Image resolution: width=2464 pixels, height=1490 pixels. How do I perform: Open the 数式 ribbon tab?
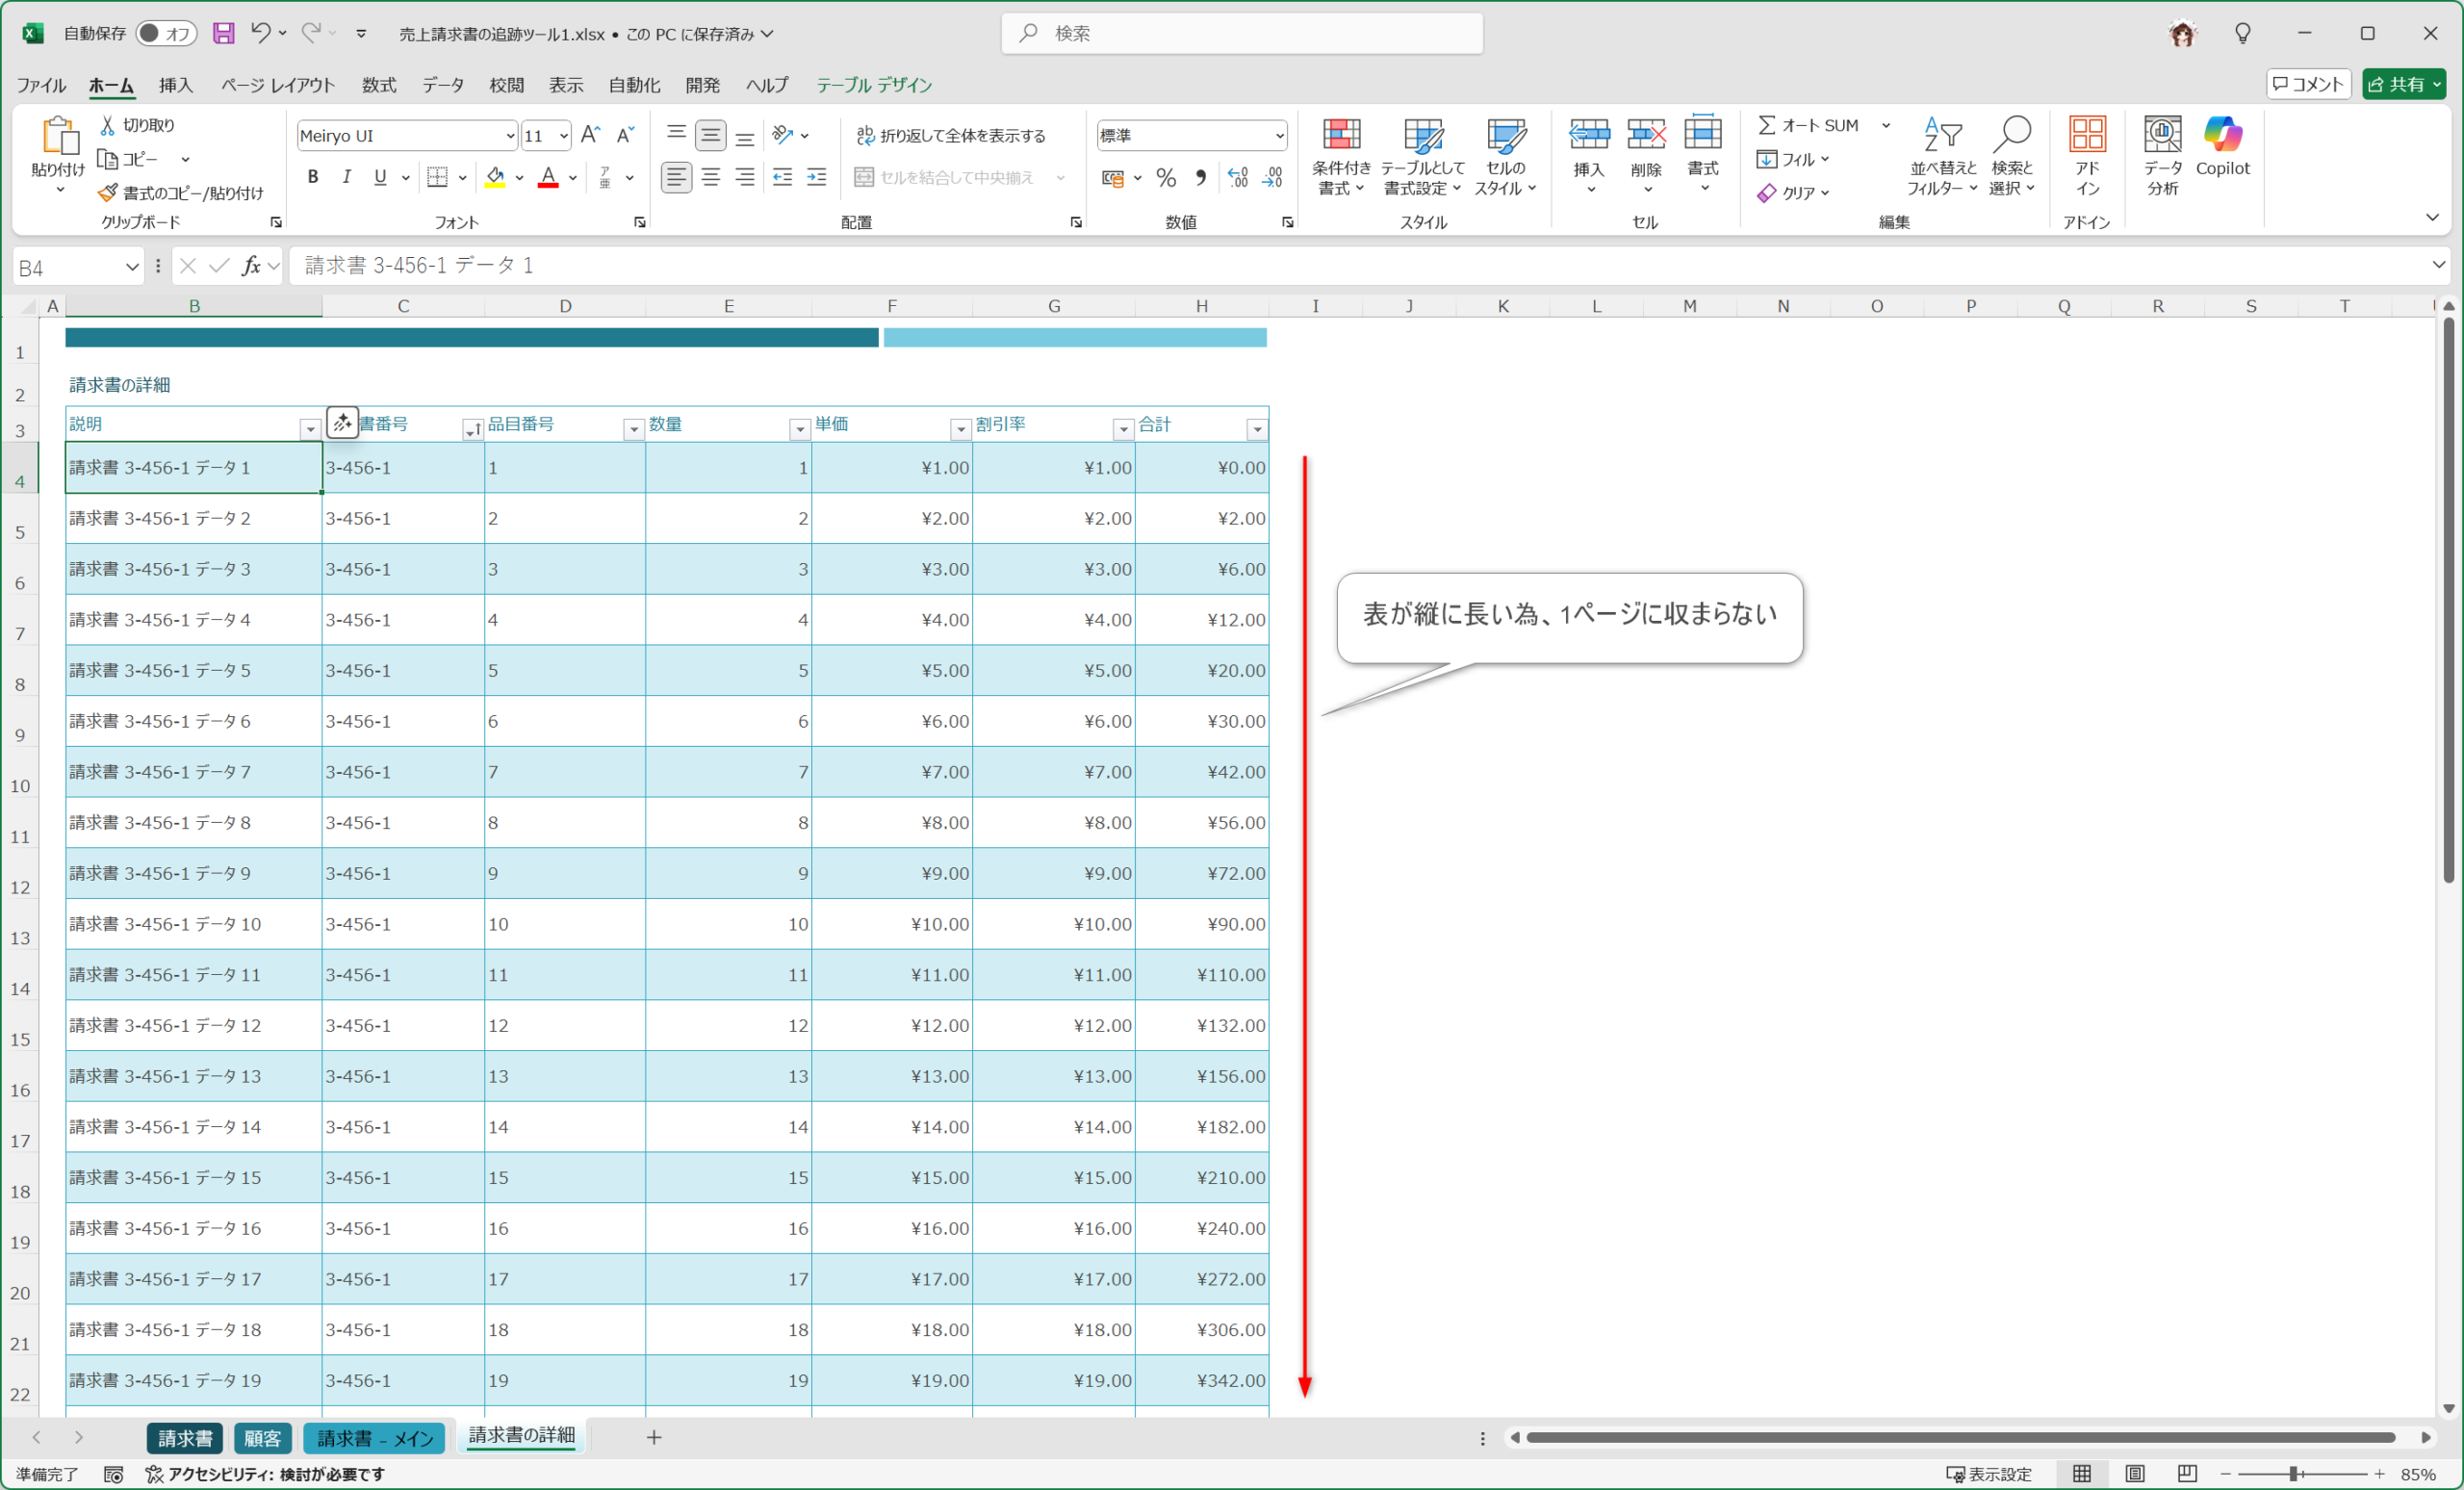[x=379, y=85]
